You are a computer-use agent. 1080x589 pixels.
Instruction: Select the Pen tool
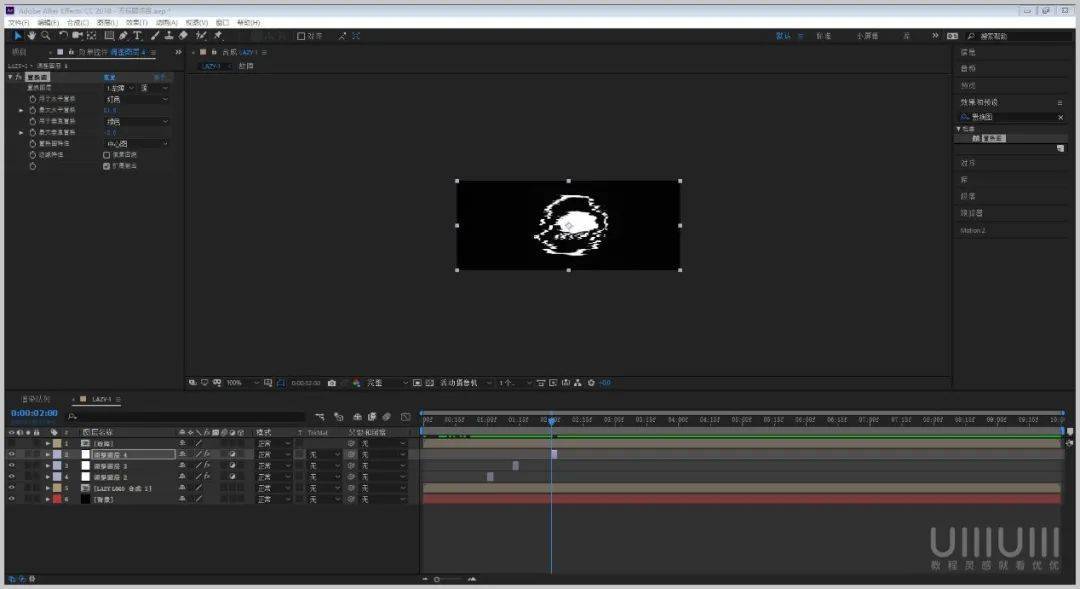(123, 36)
